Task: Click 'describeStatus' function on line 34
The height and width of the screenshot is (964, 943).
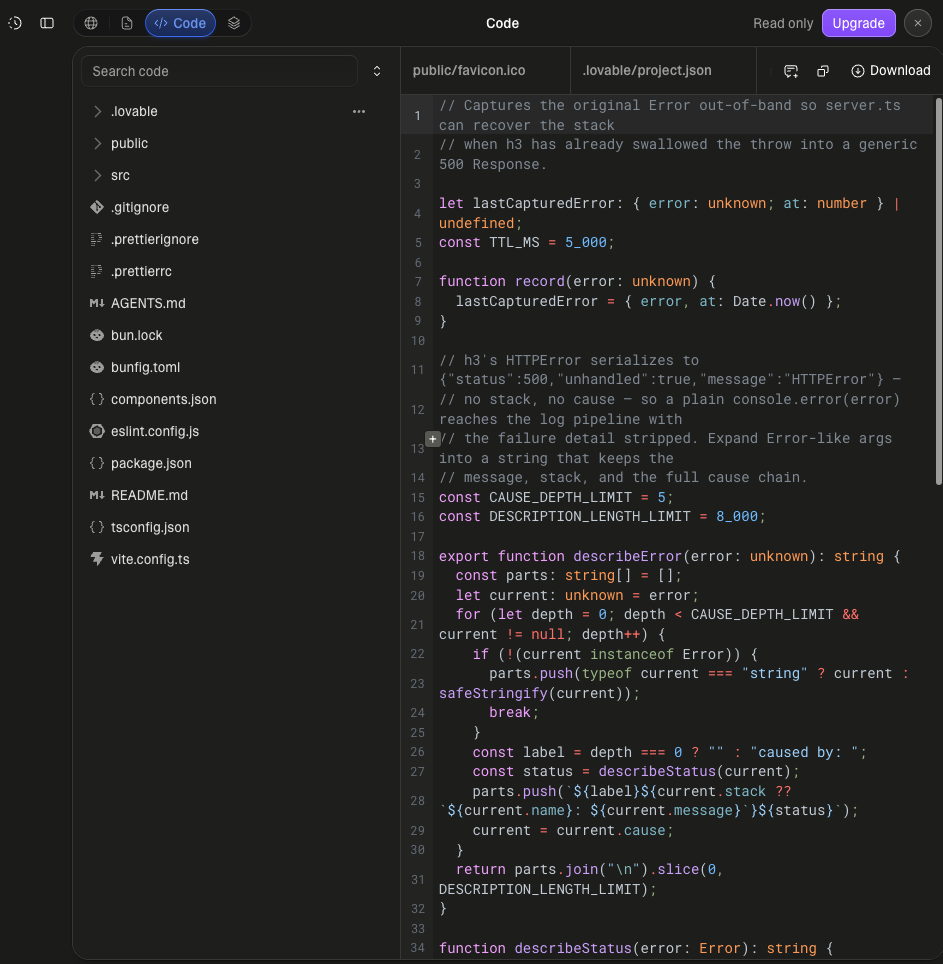Action: click(573, 949)
